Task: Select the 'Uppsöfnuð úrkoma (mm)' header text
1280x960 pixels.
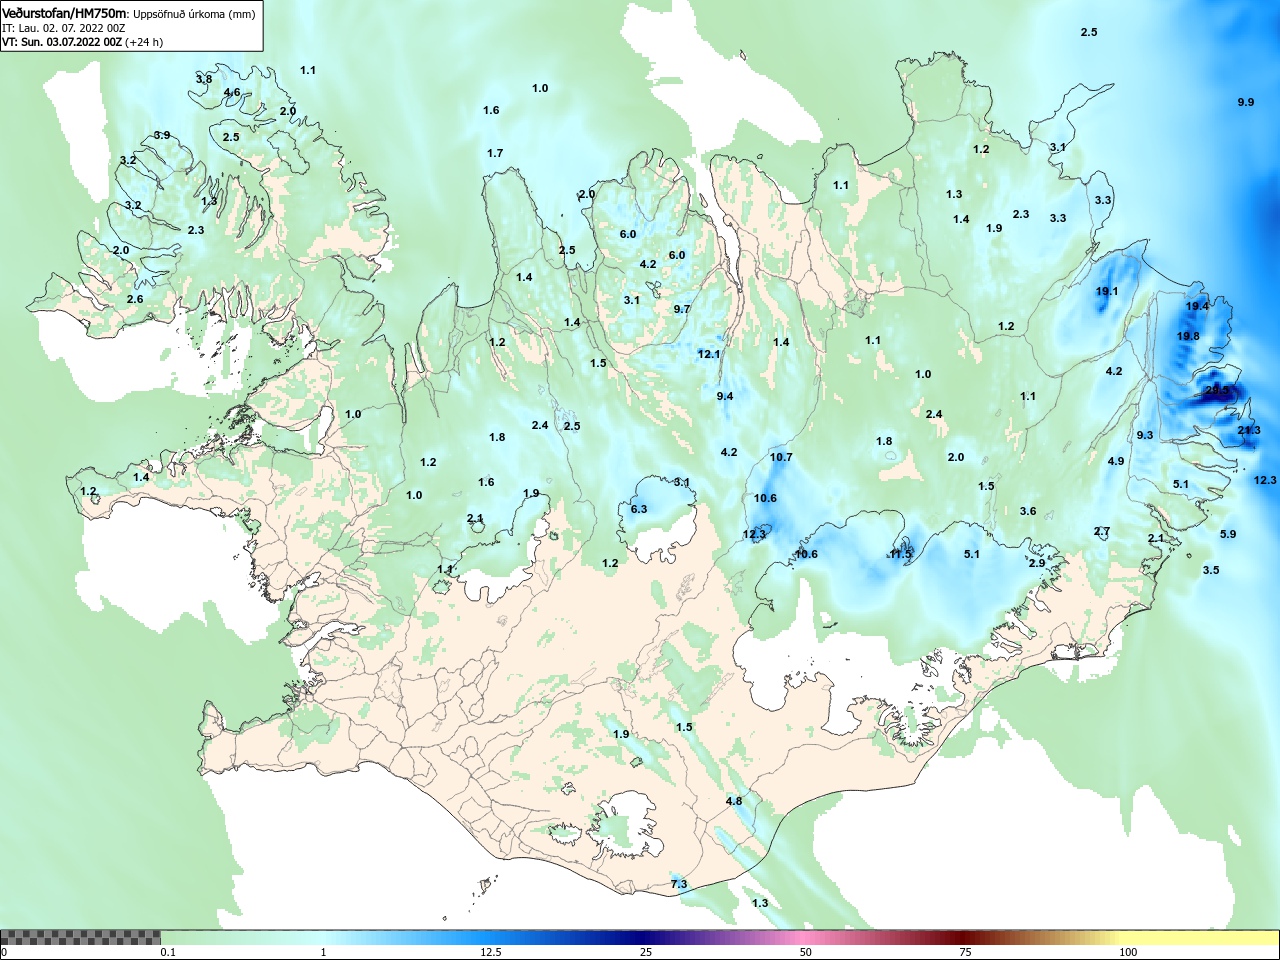Action: [194, 14]
